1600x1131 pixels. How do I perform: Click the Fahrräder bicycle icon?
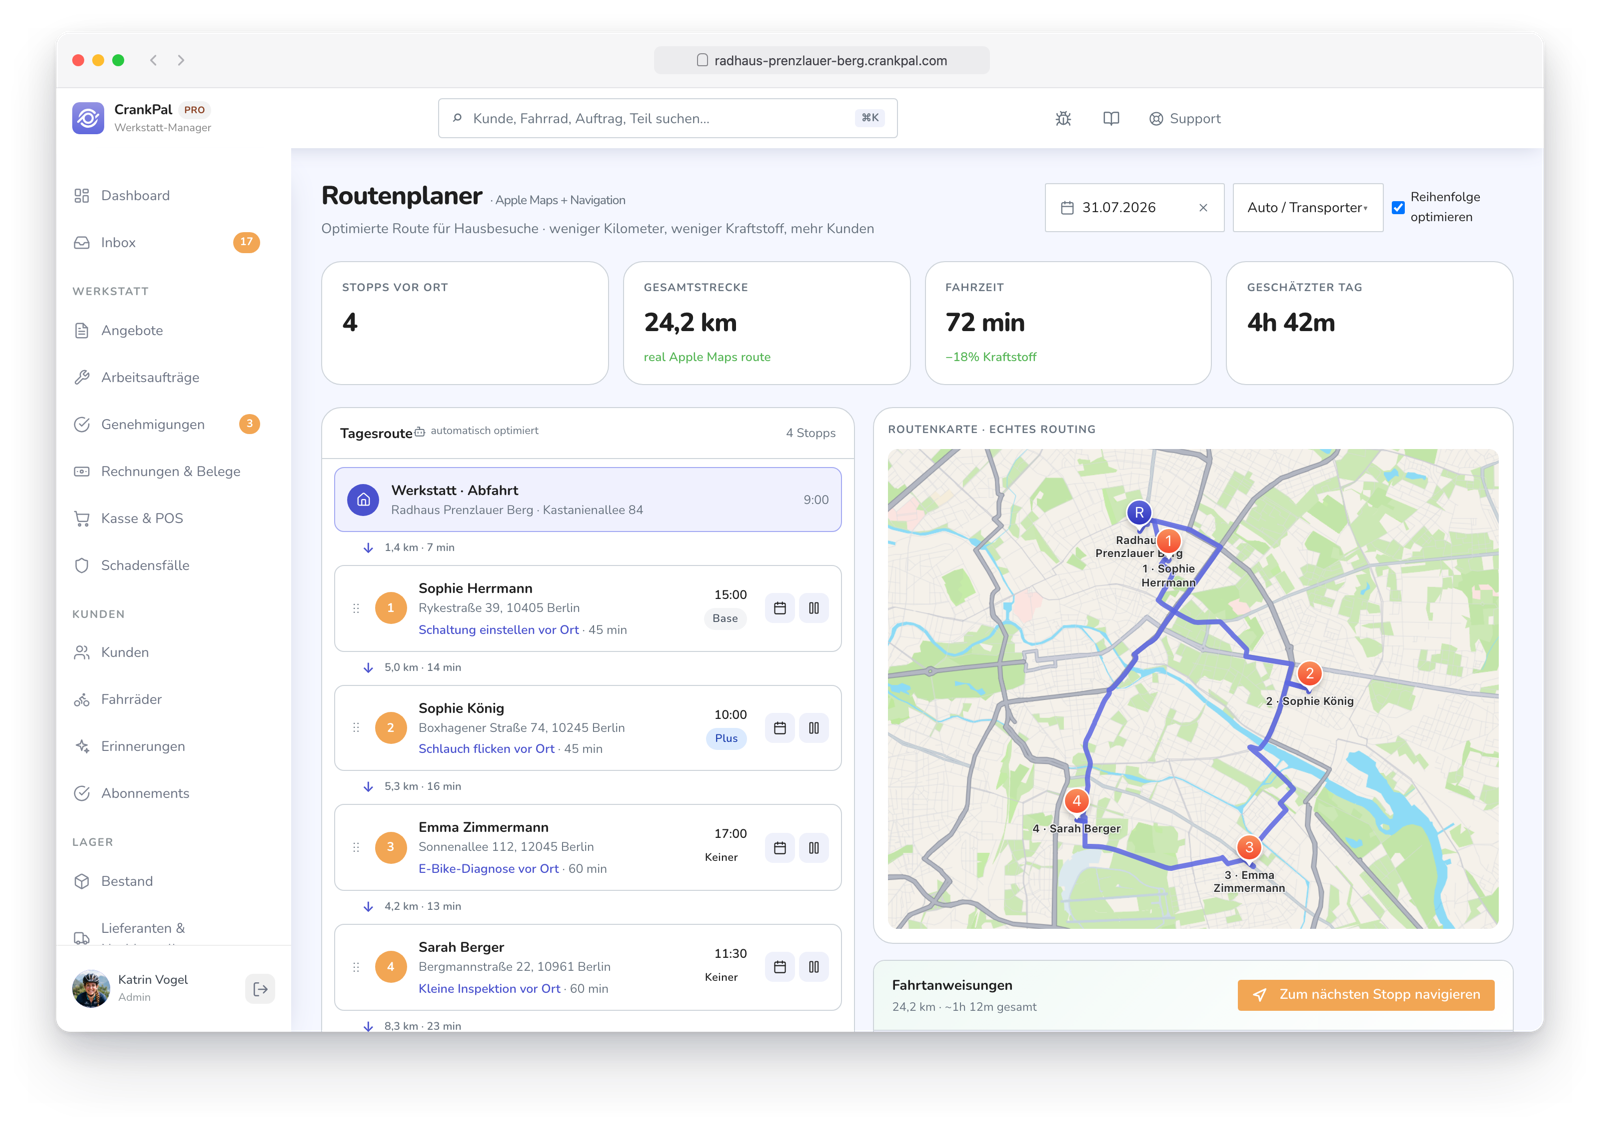(82, 699)
